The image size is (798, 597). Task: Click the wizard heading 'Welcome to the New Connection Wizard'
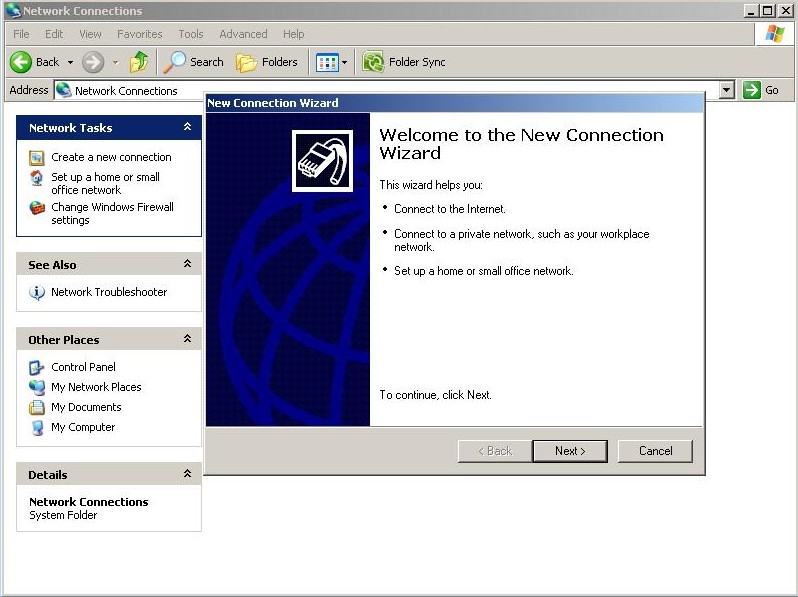pyautogui.click(x=522, y=144)
